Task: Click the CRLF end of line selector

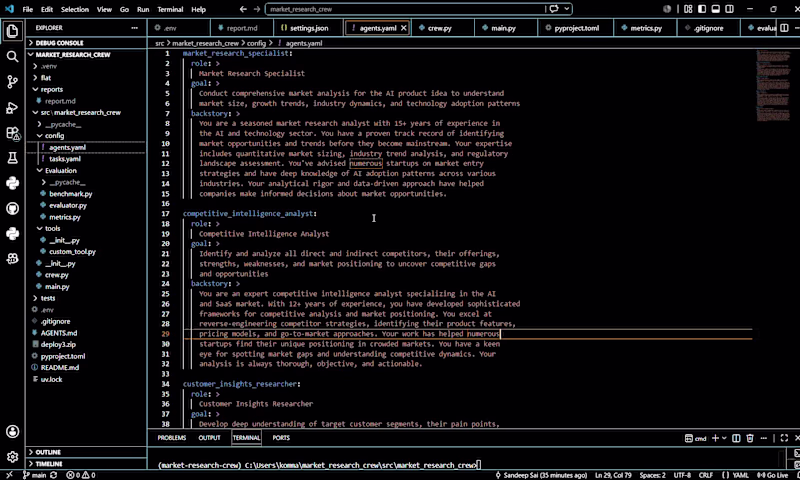Action: tap(706, 475)
